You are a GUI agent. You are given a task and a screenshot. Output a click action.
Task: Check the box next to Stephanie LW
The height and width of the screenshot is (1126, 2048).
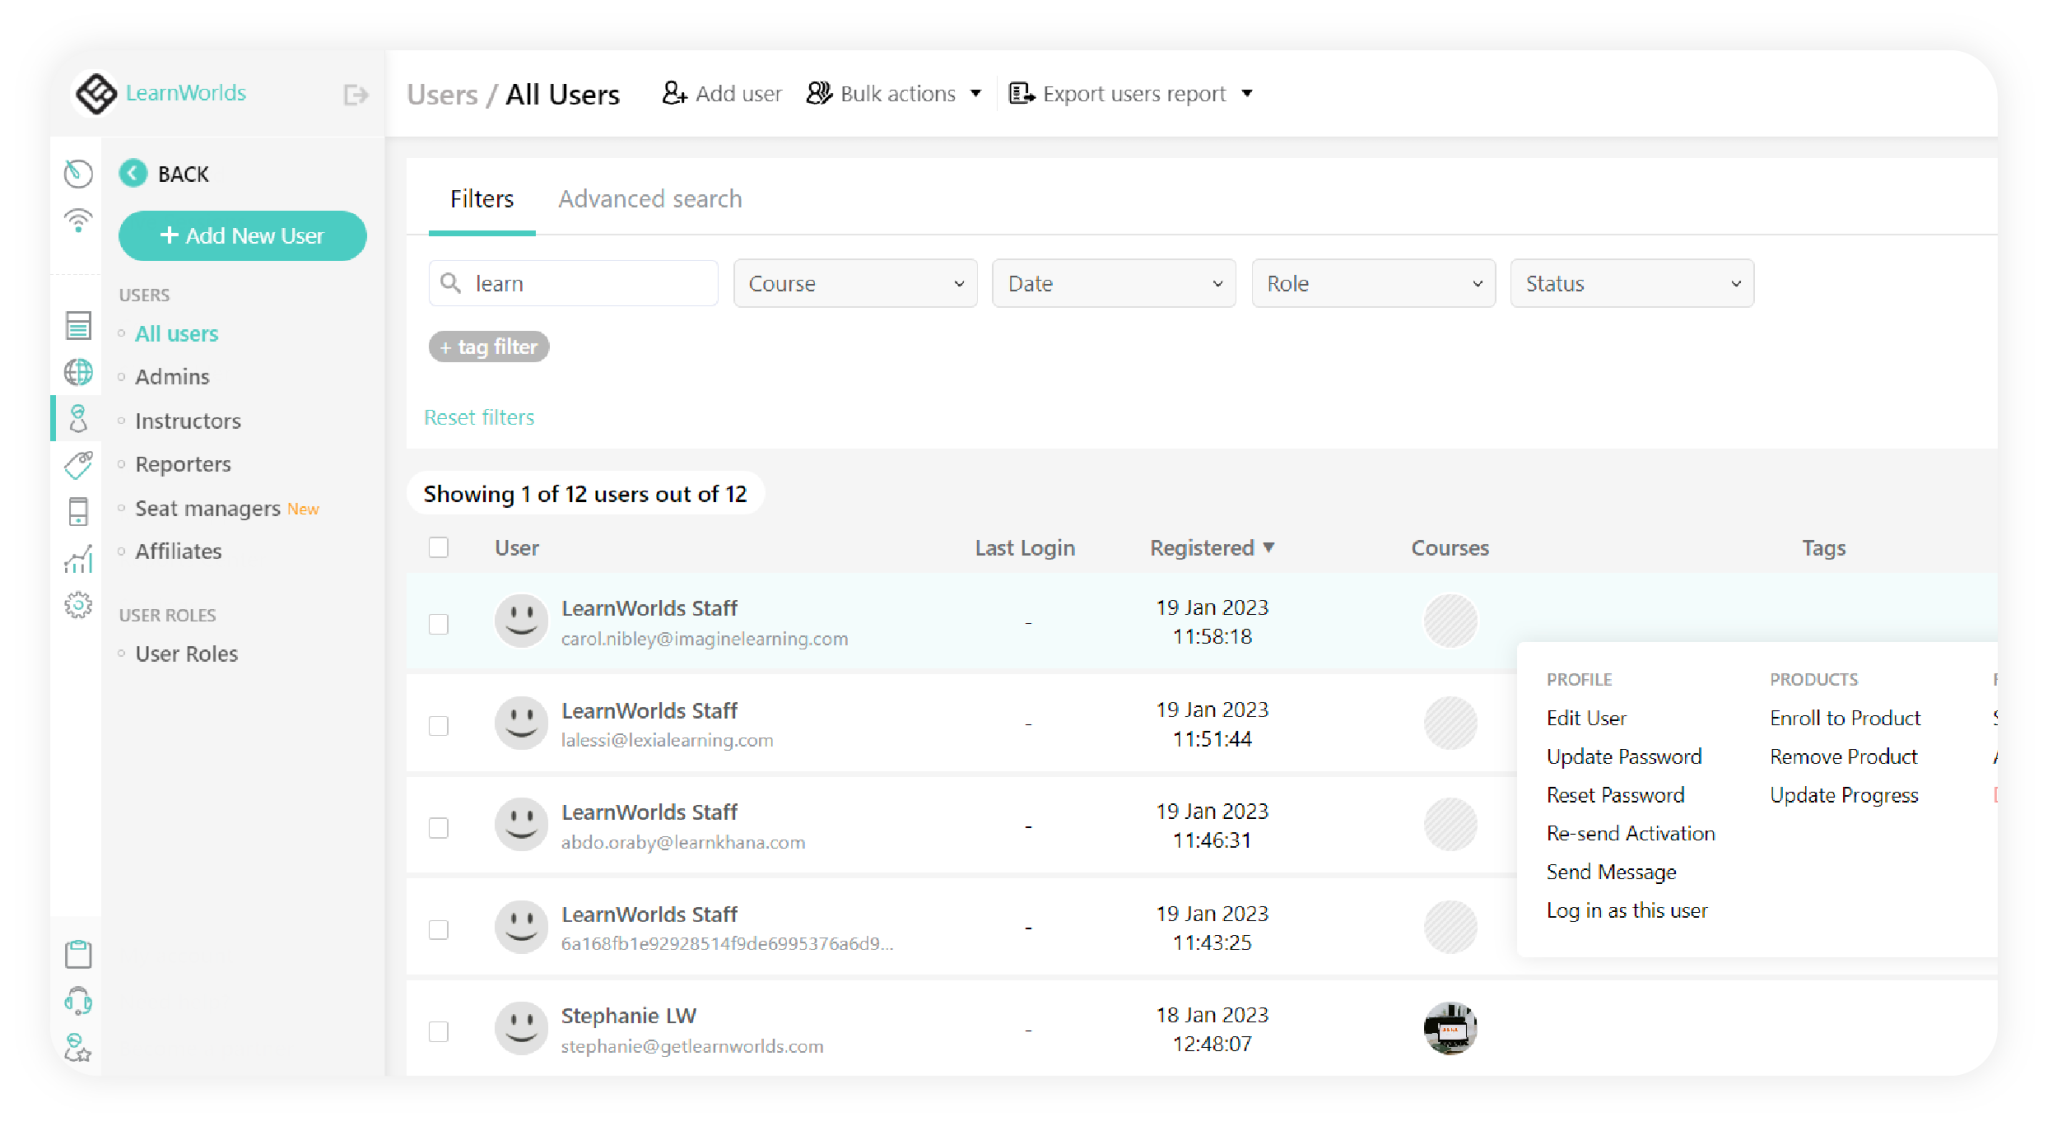tap(439, 1030)
